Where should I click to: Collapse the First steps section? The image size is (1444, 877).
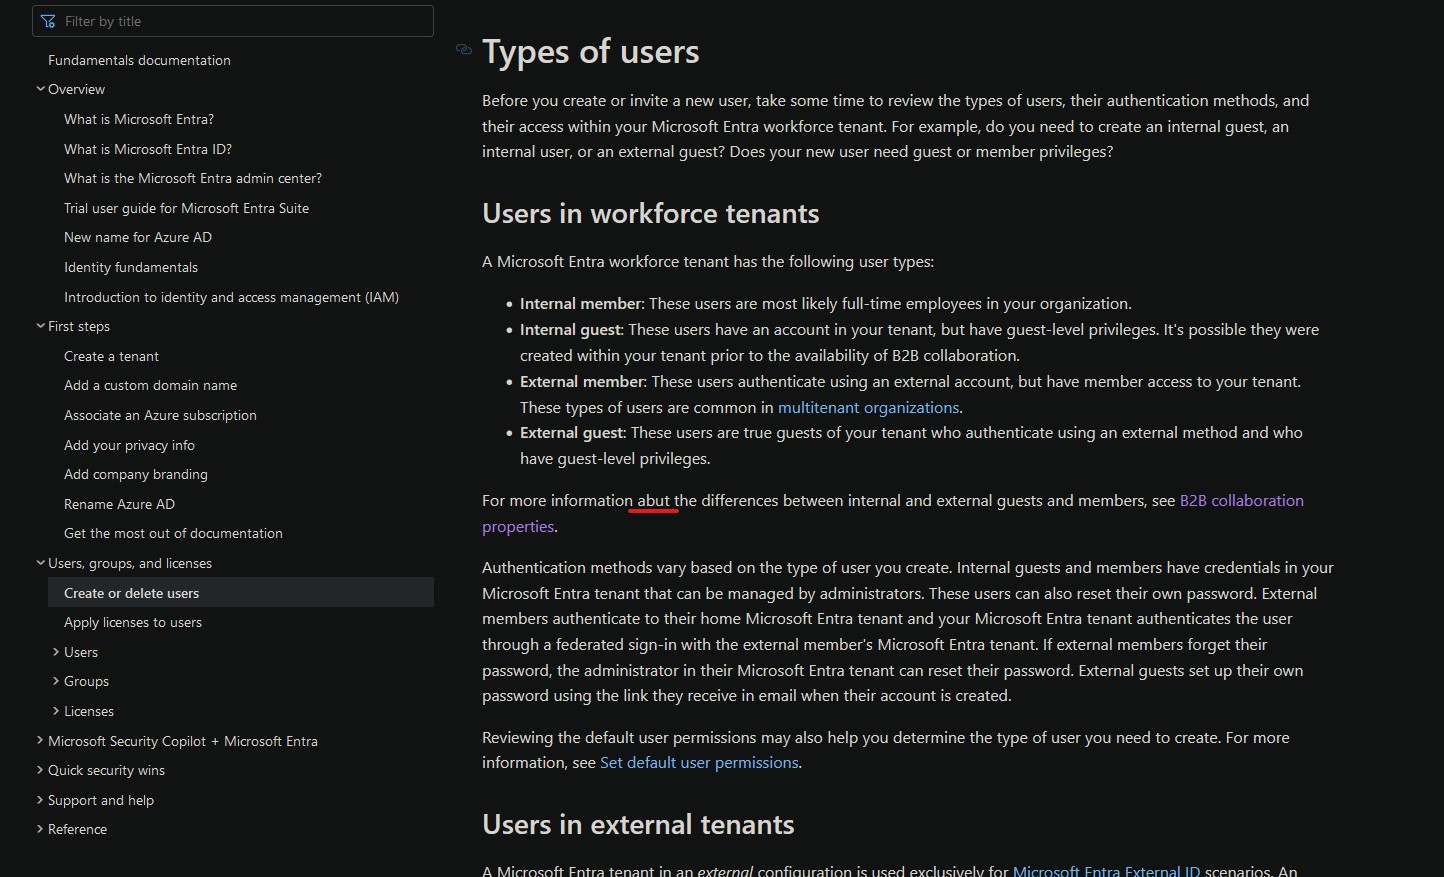(x=40, y=326)
